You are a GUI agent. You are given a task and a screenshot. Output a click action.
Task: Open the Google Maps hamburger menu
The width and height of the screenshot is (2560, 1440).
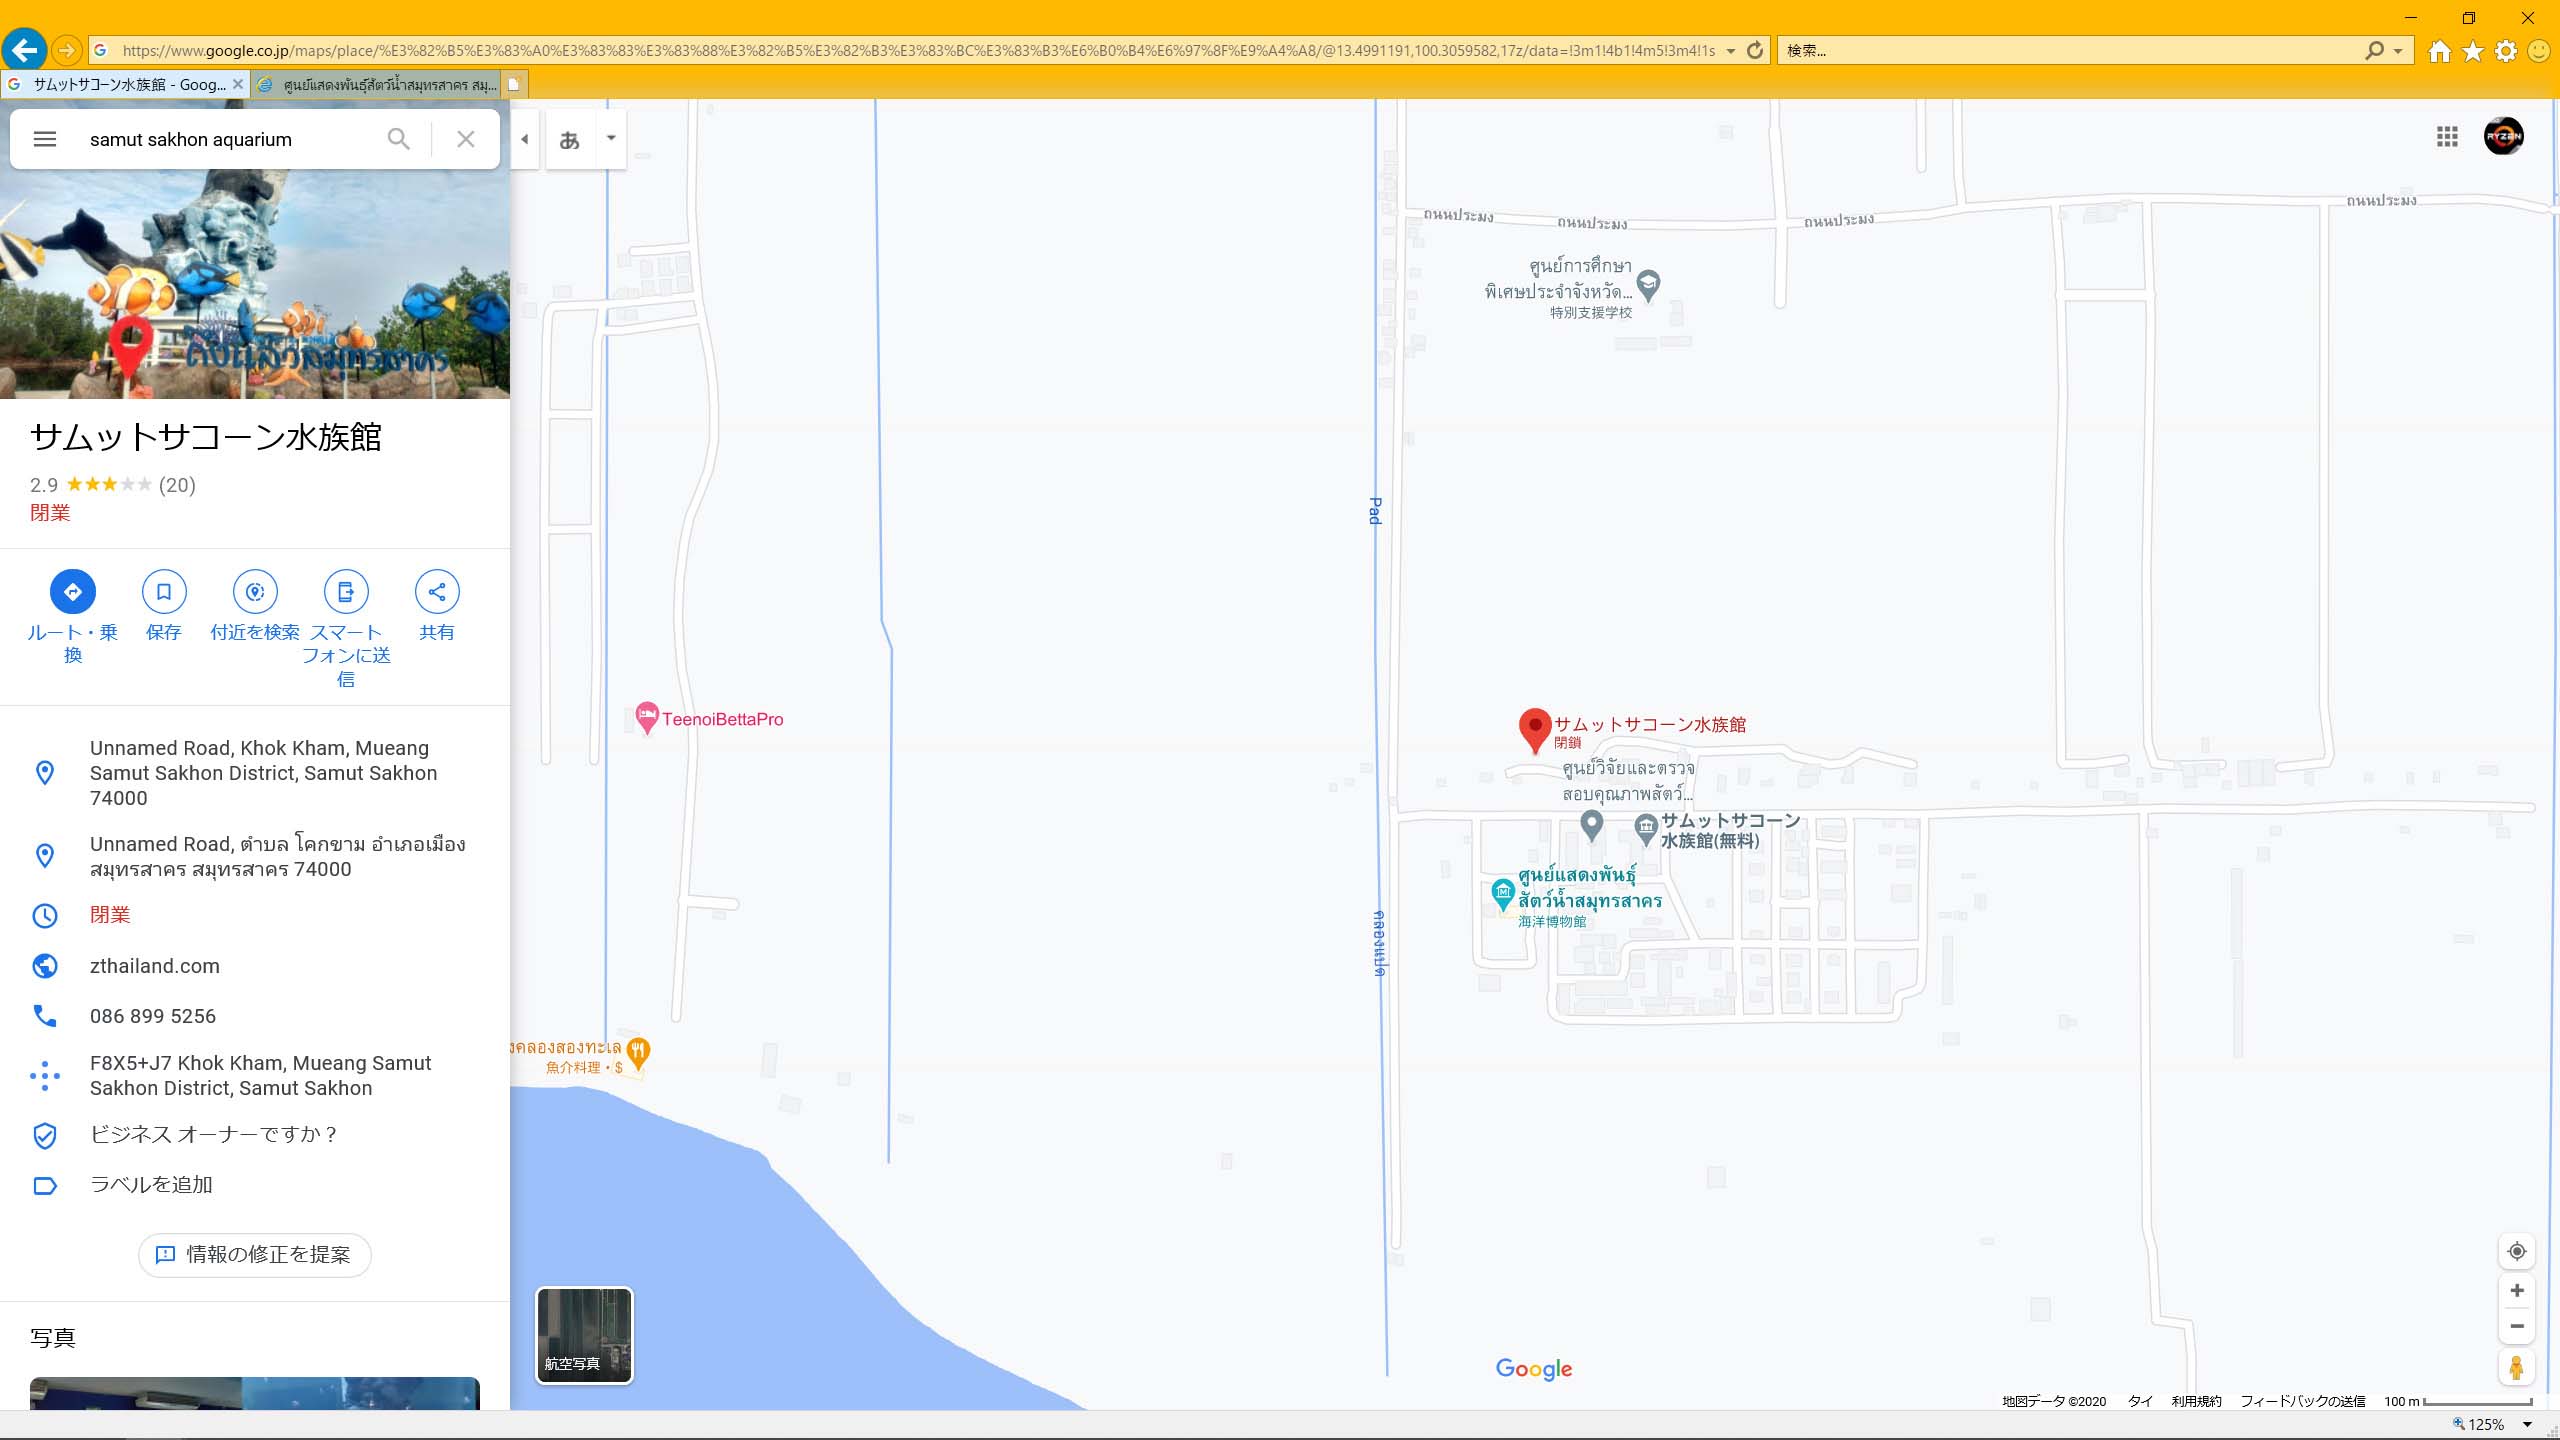[x=45, y=139]
